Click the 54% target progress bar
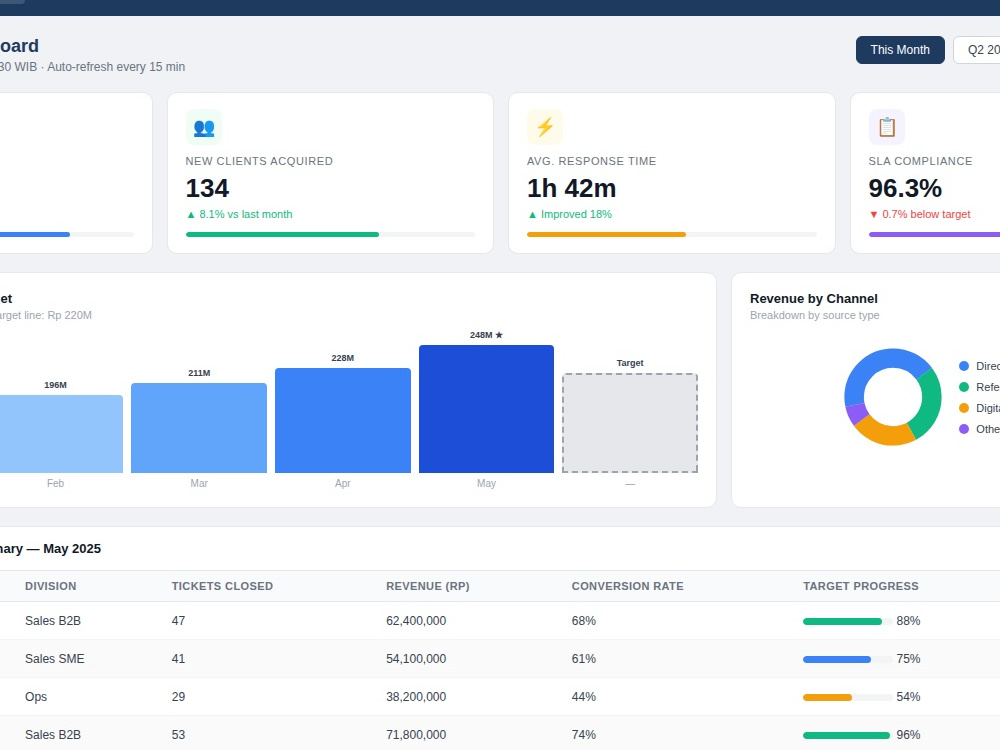This screenshot has width=1000, height=750. click(x=848, y=698)
